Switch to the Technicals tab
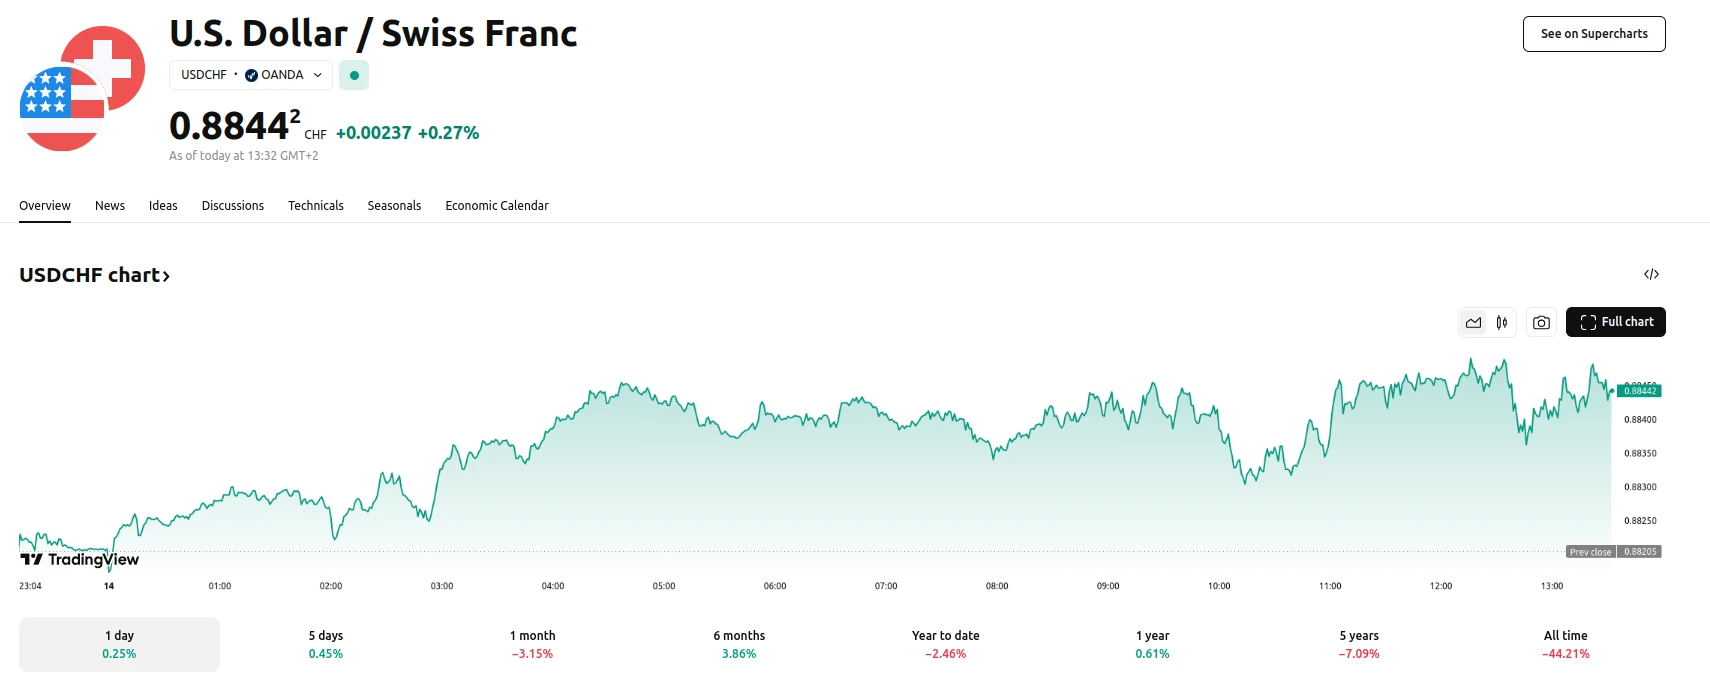The image size is (1710, 679). click(x=315, y=206)
